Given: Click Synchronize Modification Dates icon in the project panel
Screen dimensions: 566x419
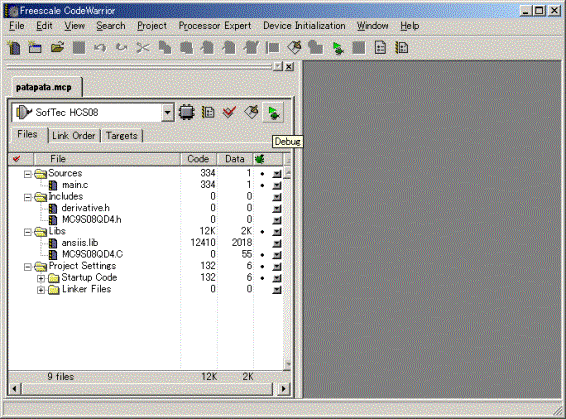Looking at the screenshot, I should pos(208,112).
